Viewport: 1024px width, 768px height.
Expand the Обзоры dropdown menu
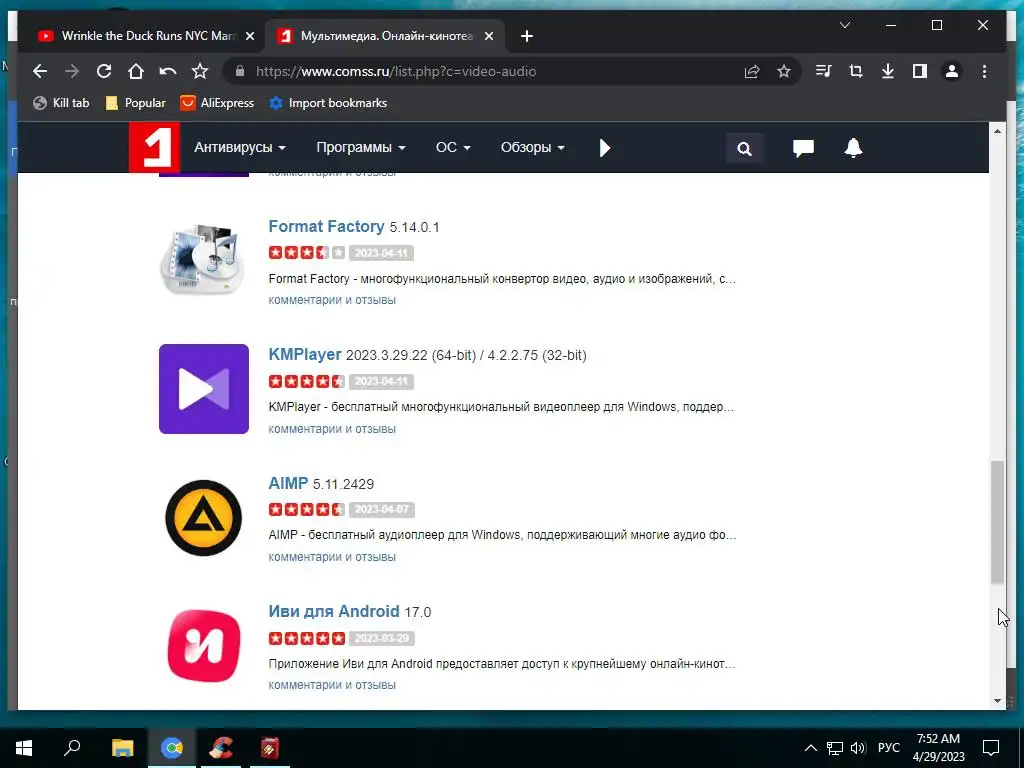tap(532, 148)
